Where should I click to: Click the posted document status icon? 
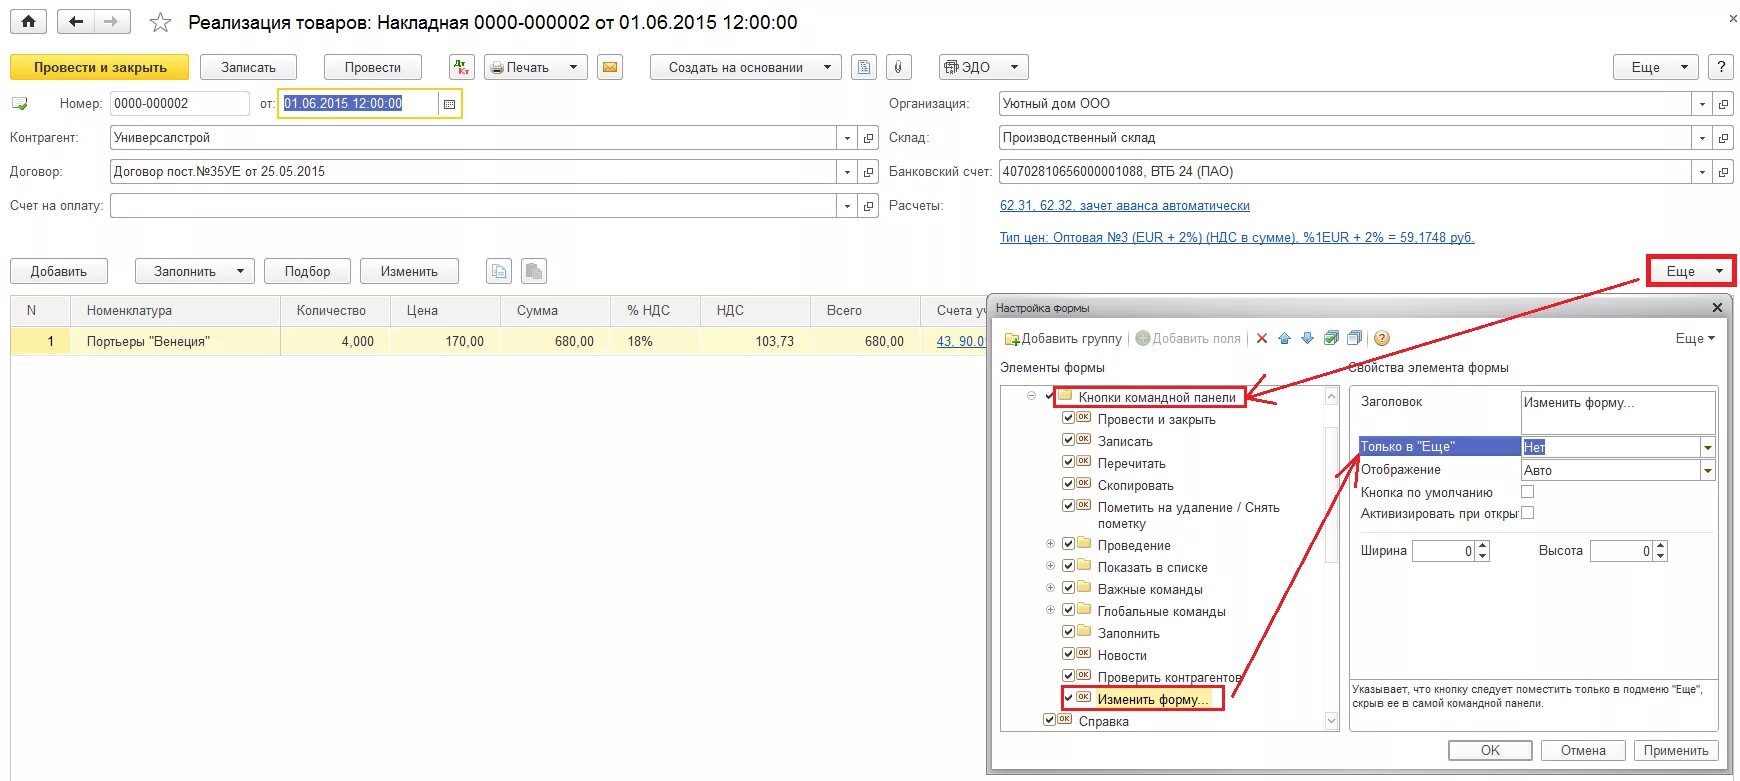coord(20,103)
